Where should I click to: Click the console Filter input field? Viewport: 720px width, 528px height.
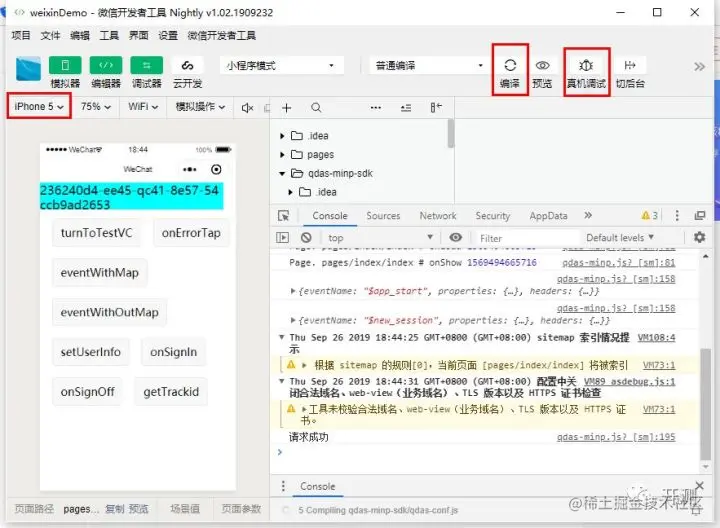pos(528,238)
